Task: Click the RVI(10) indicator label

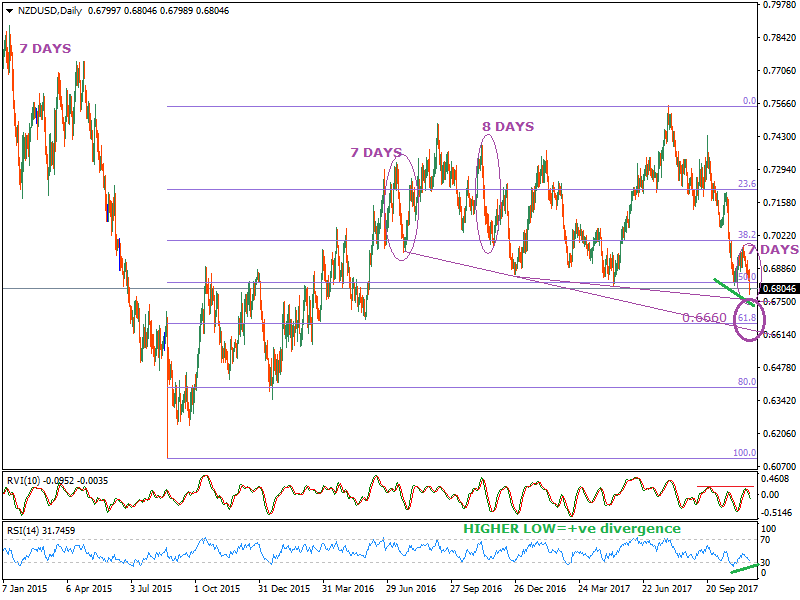Action: (23, 481)
